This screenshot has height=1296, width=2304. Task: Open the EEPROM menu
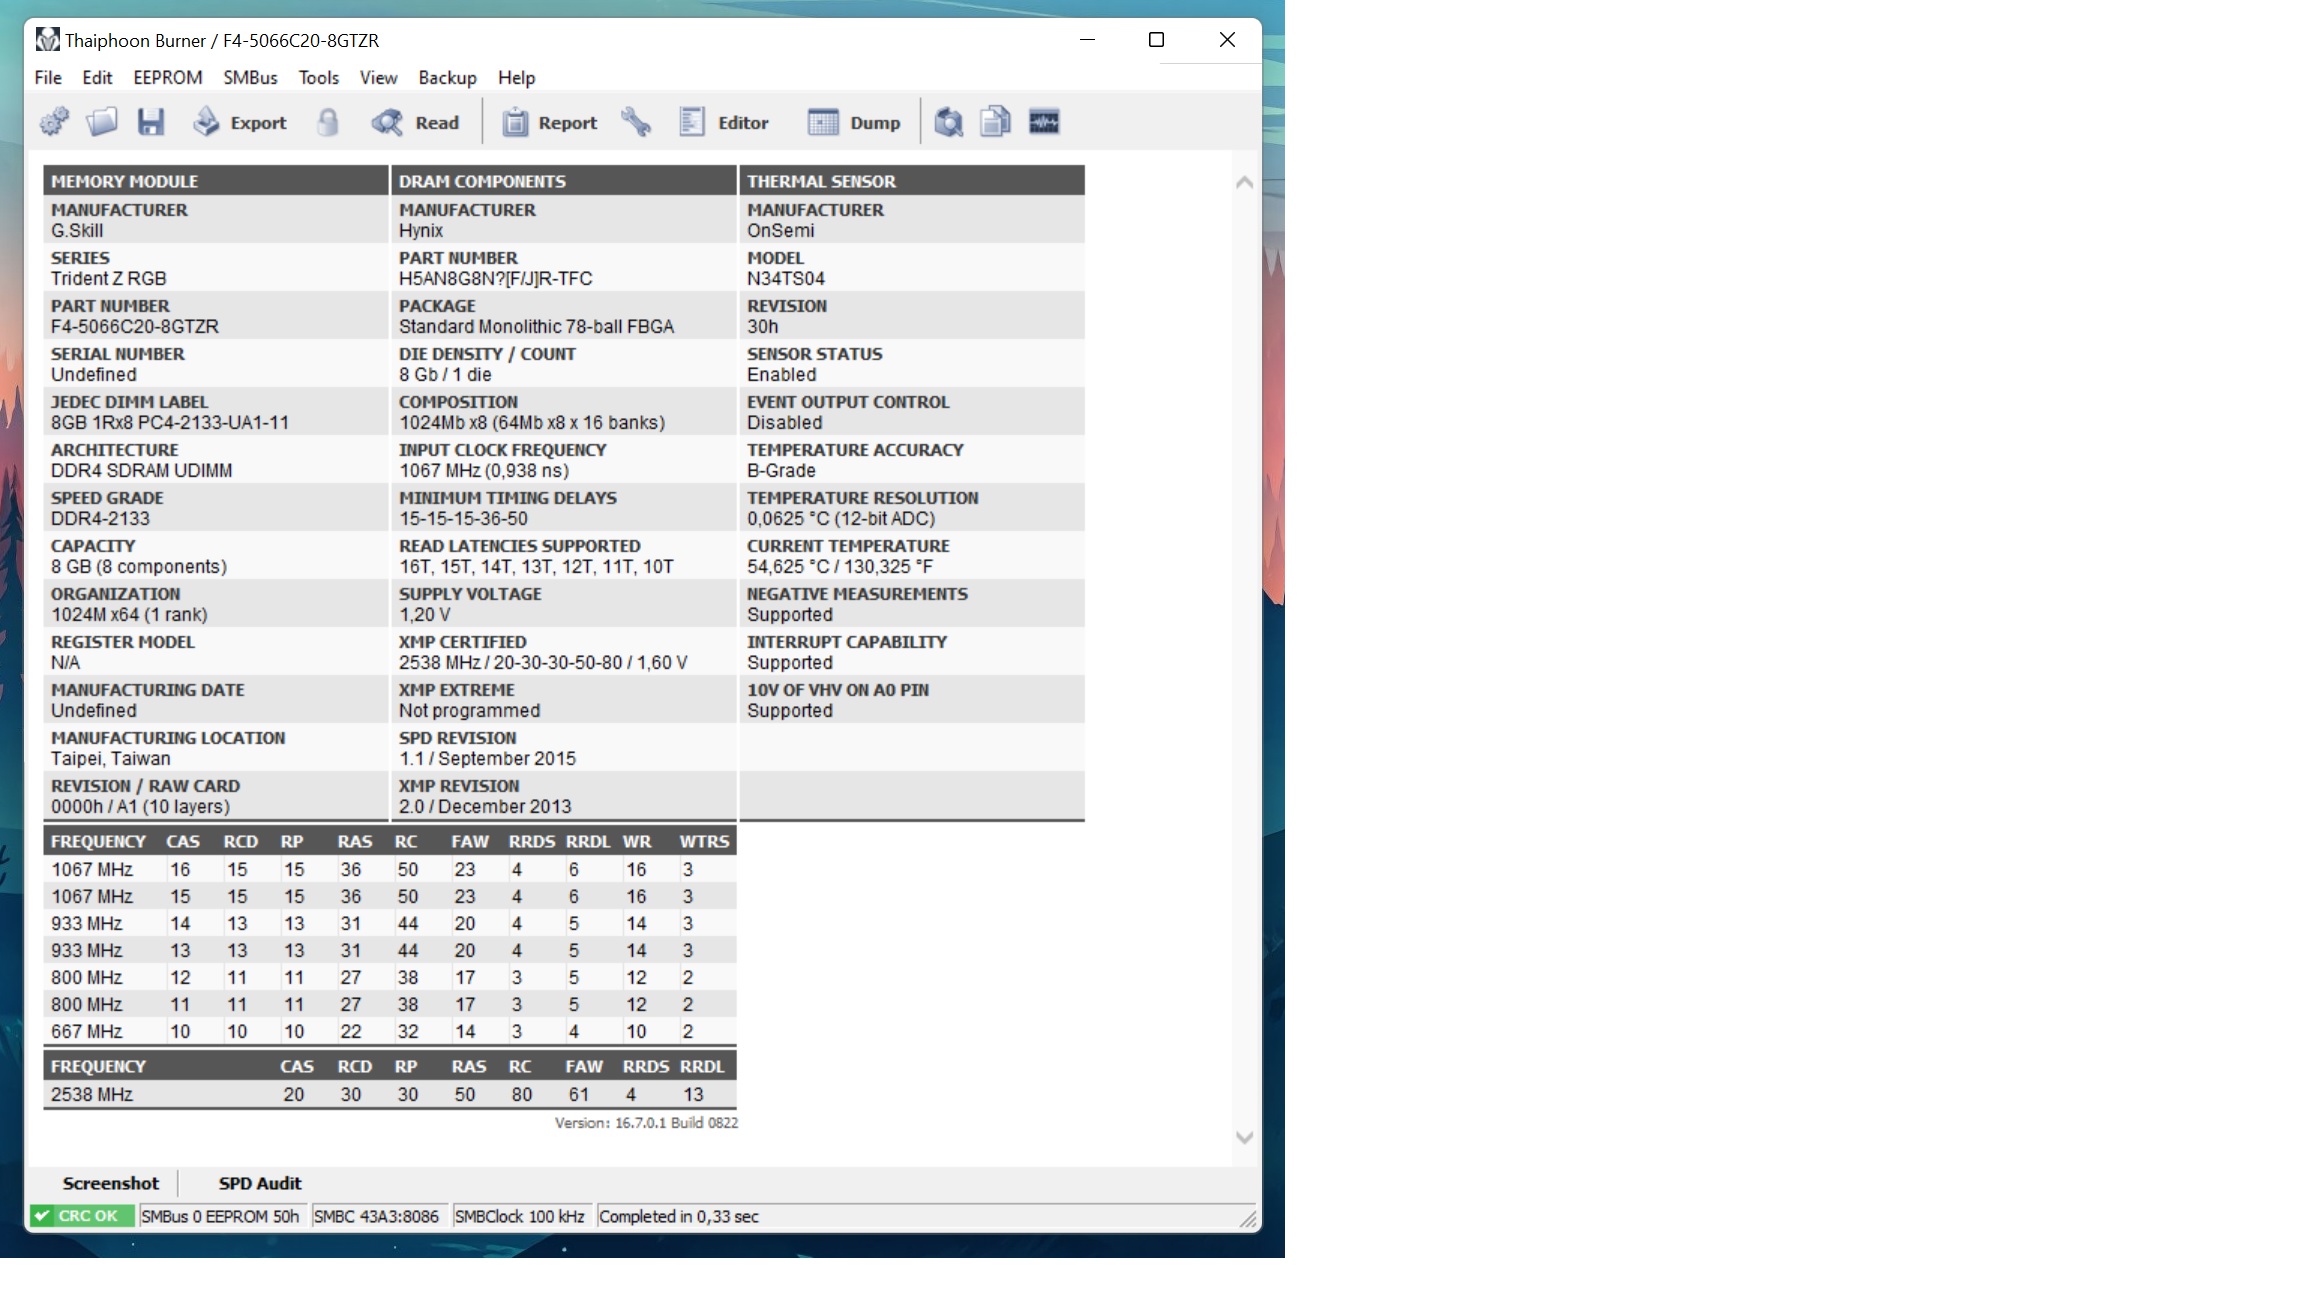tap(167, 78)
